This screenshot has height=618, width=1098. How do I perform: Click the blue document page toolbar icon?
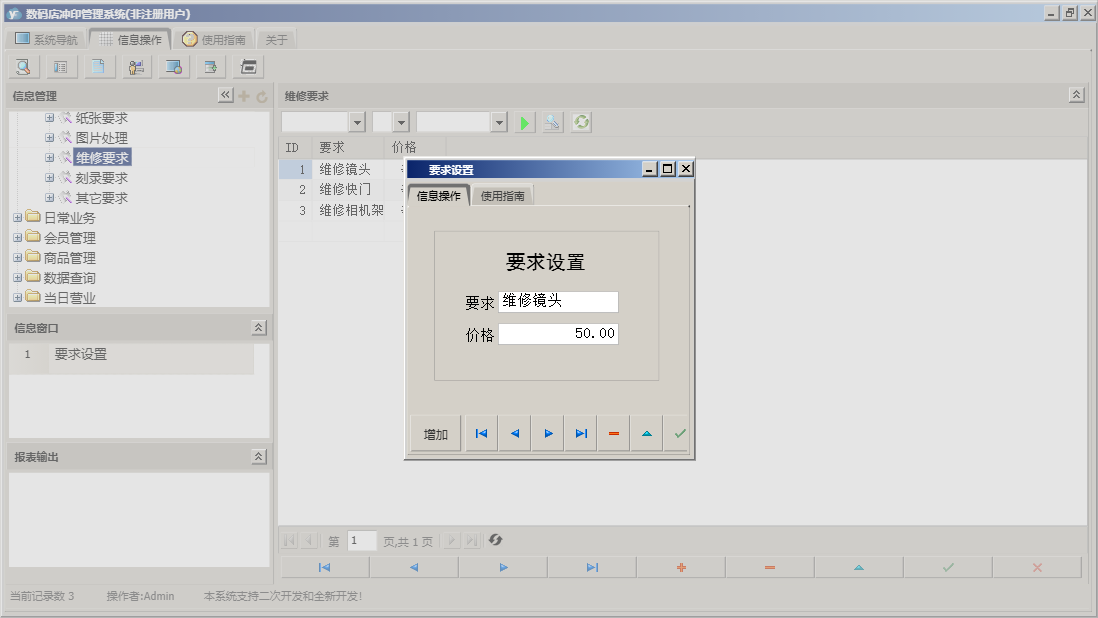point(99,67)
